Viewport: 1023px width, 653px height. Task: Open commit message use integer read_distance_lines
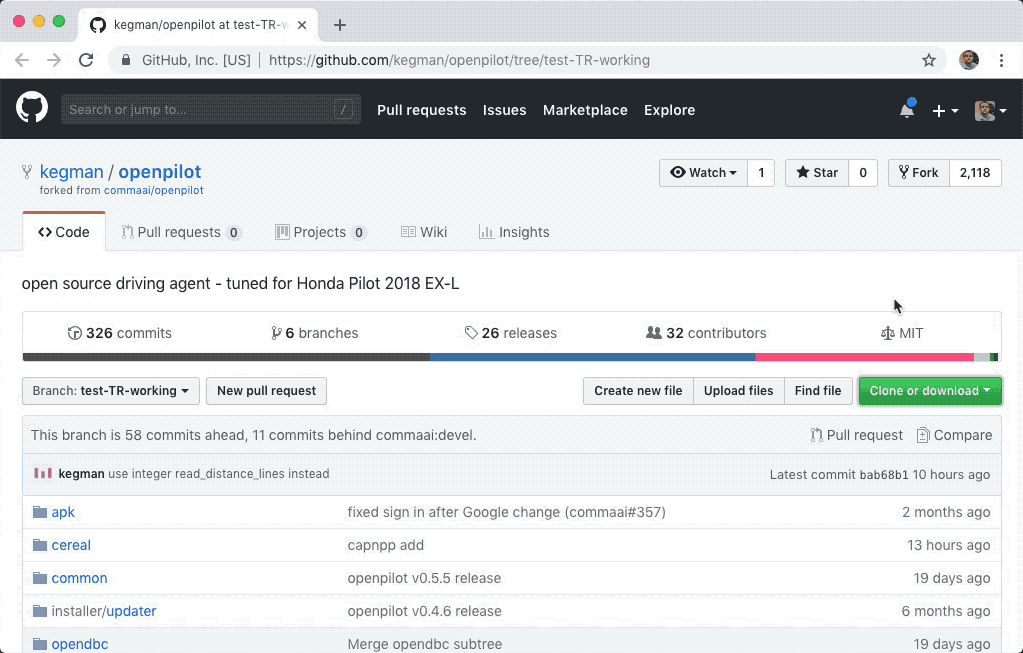tap(219, 474)
